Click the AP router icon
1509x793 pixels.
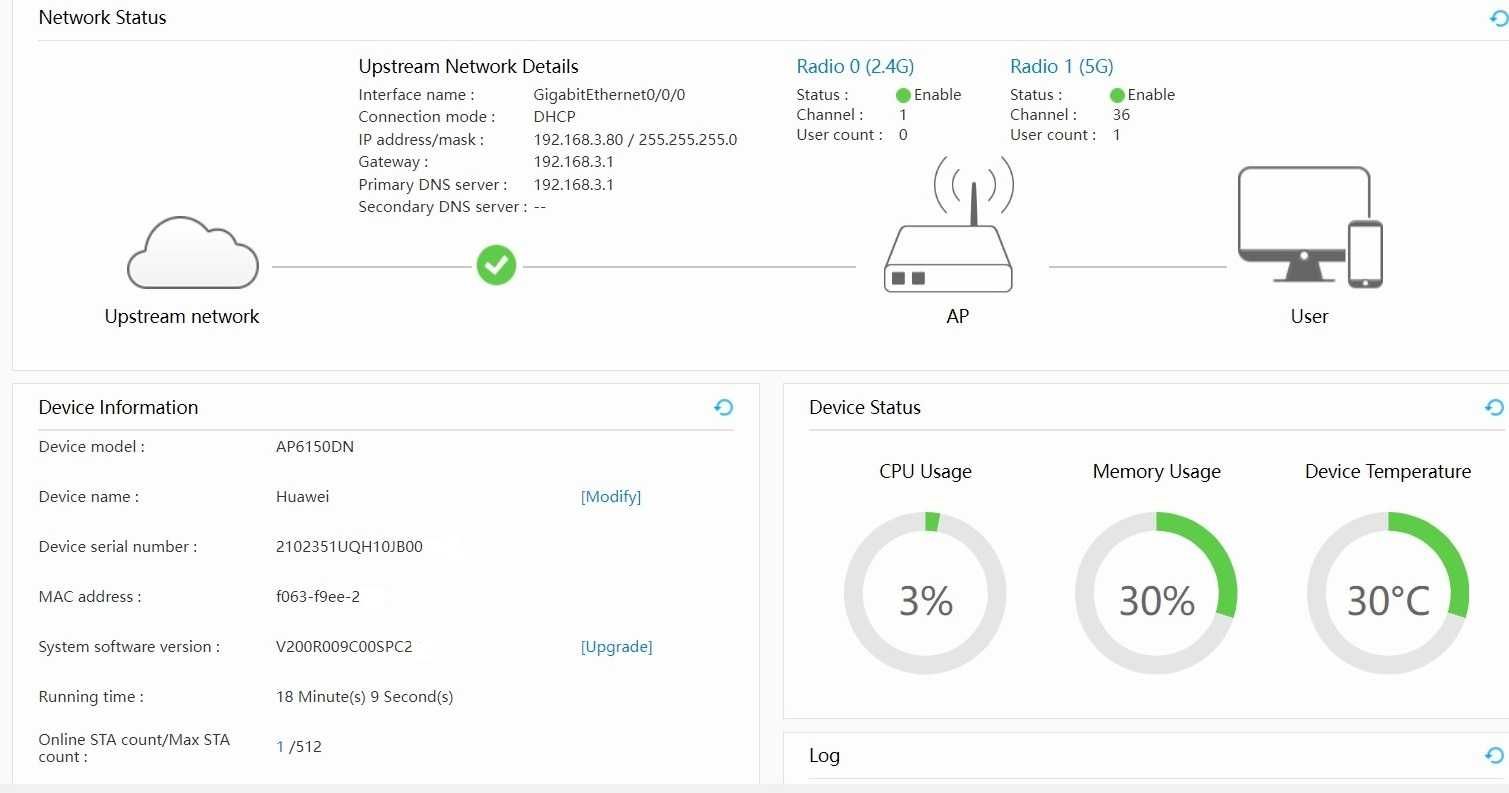(948, 225)
